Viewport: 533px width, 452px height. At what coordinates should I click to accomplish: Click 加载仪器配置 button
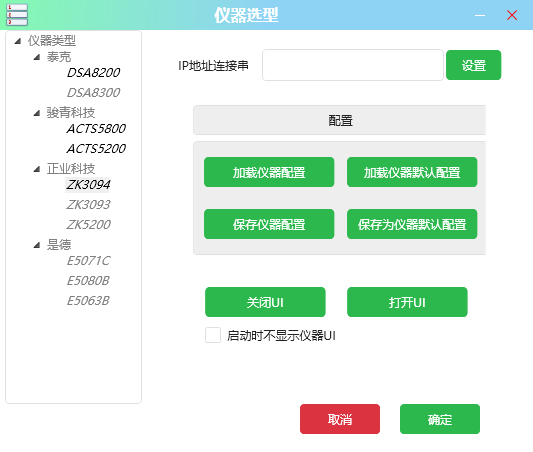point(269,172)
